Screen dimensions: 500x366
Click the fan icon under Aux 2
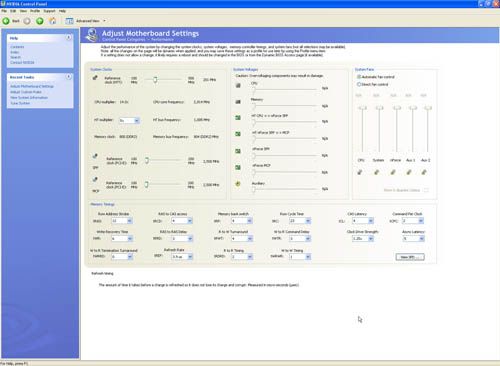[x=424, y=172]
